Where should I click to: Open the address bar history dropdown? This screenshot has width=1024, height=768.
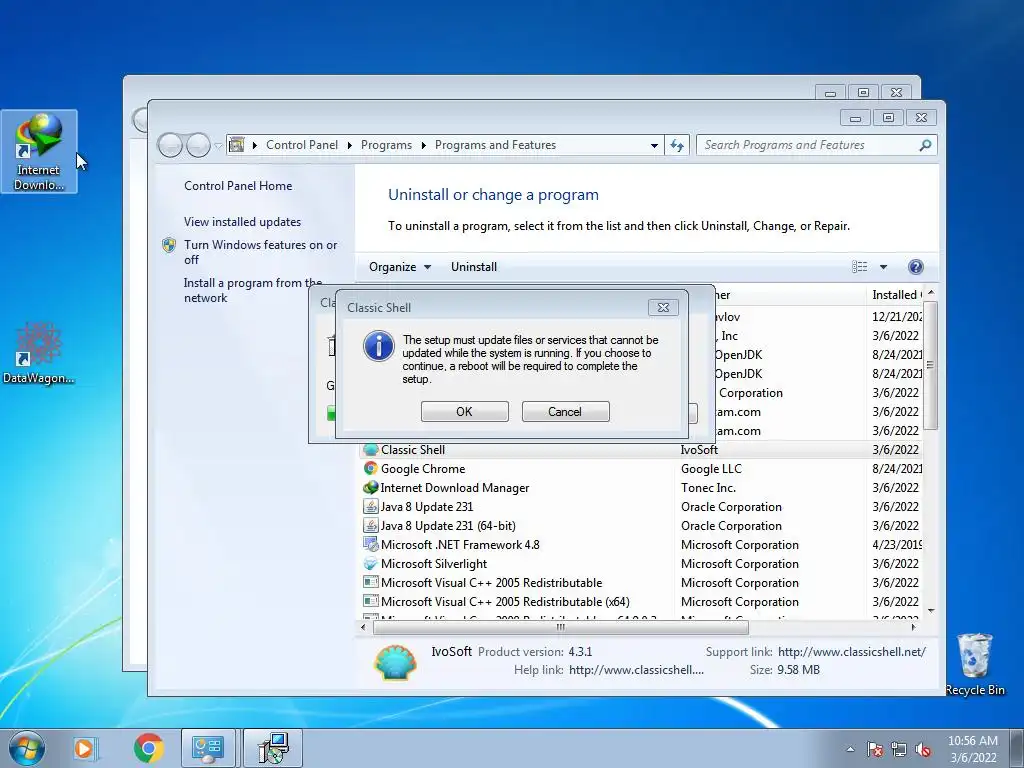654,145
